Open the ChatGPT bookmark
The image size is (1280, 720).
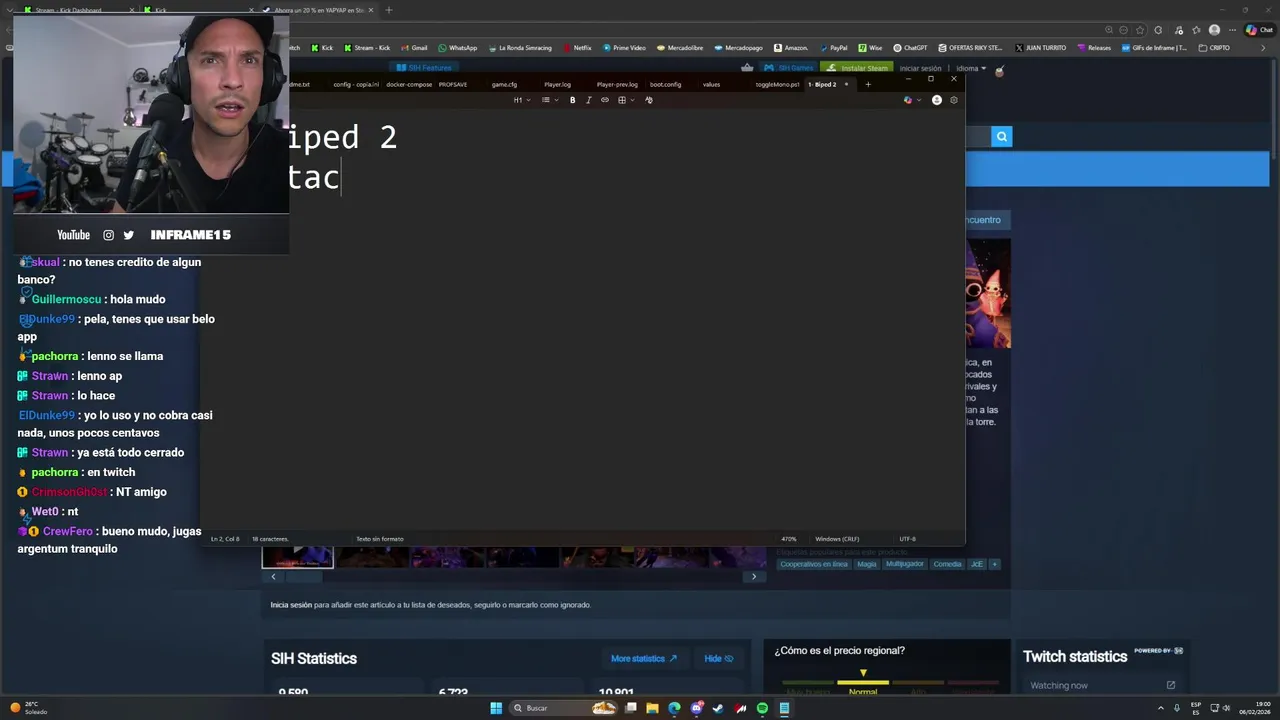point(910,47)
